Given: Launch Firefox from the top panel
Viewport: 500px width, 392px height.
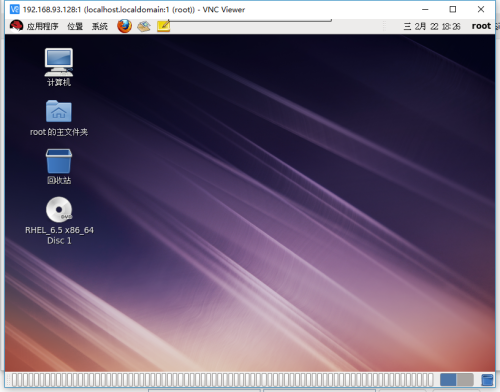Looking at the screenshot, I should tap(124, 26).
